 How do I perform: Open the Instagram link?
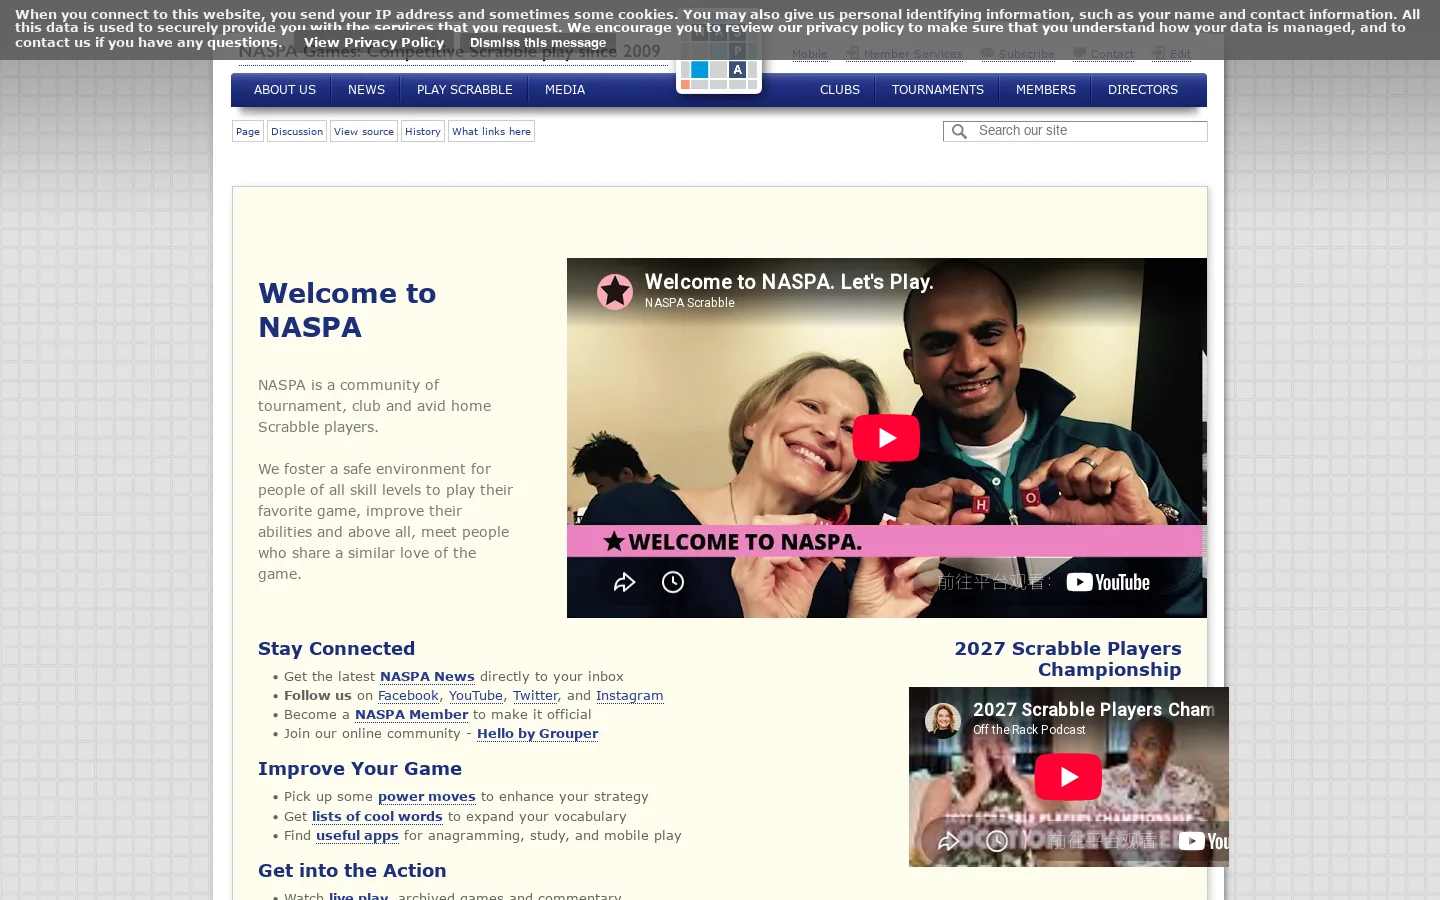(629, 696)
